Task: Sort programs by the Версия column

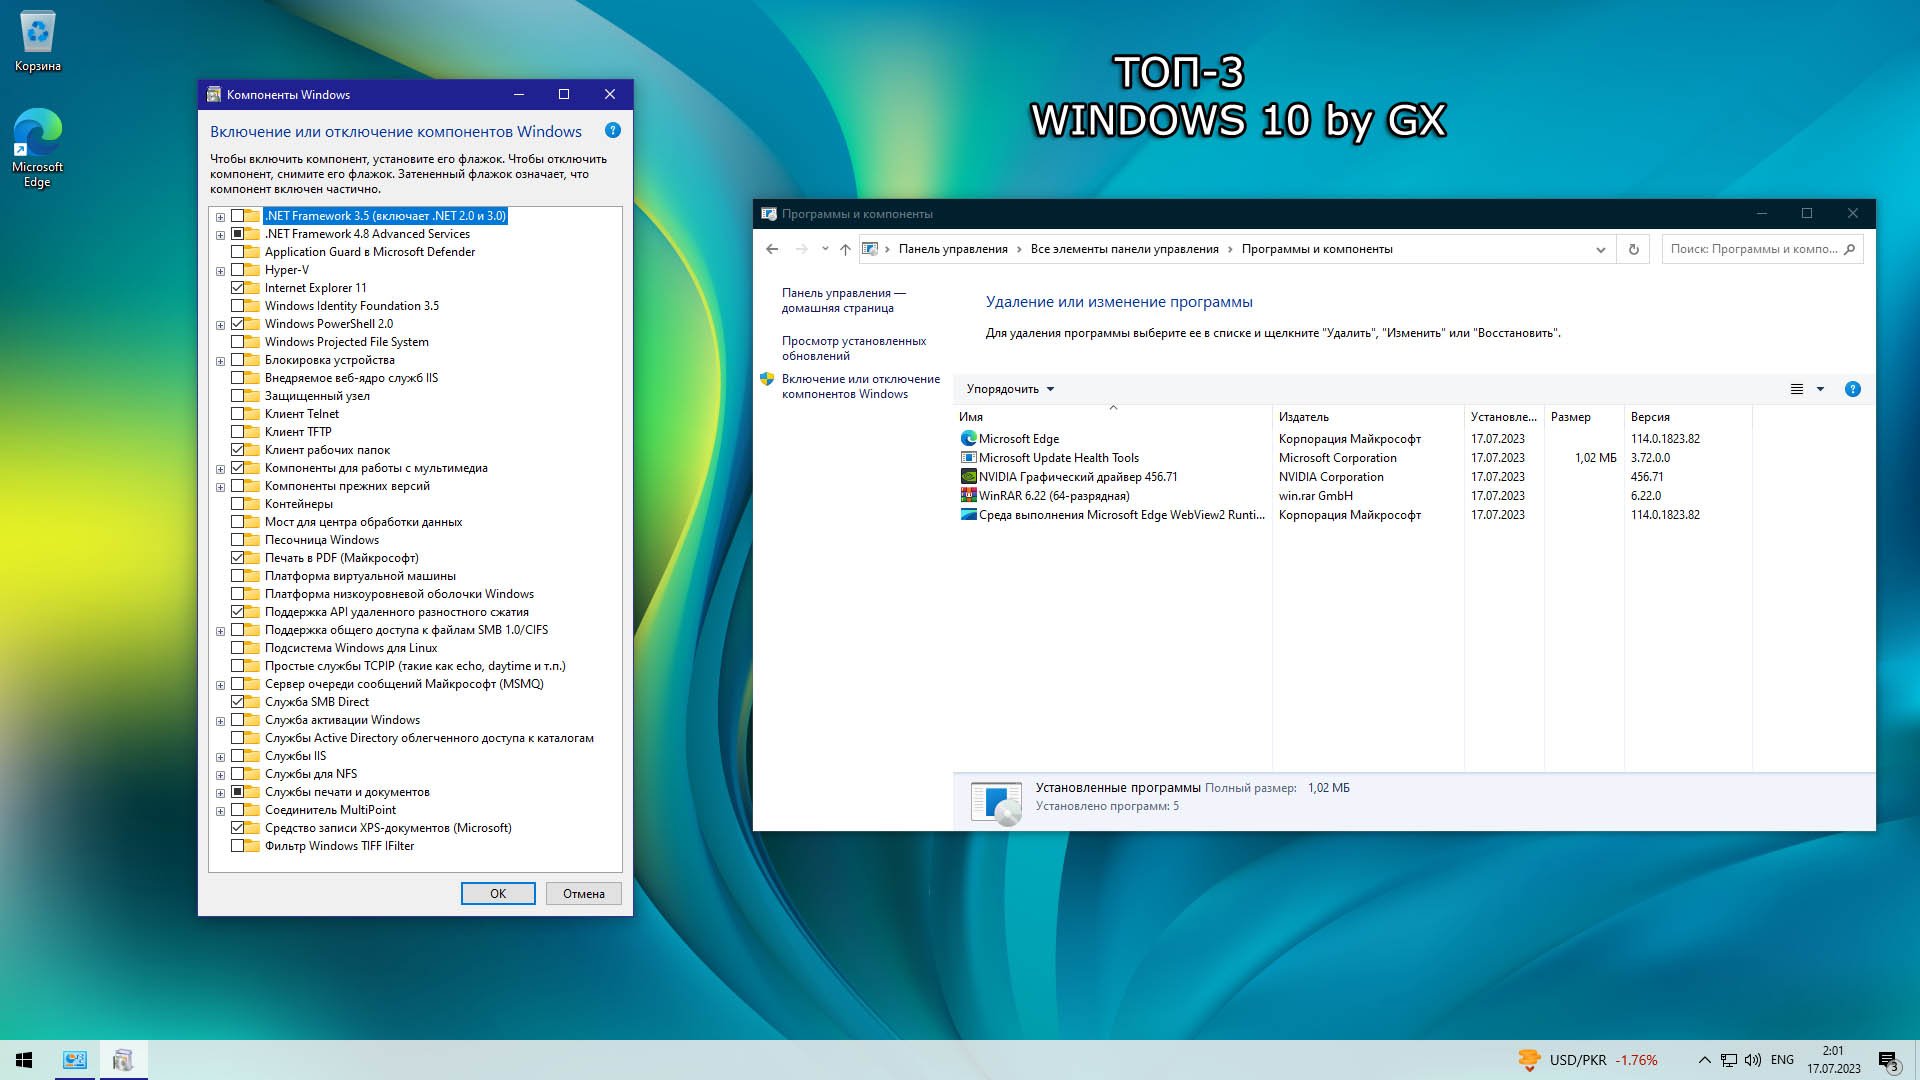Action: click(1650, 417)
